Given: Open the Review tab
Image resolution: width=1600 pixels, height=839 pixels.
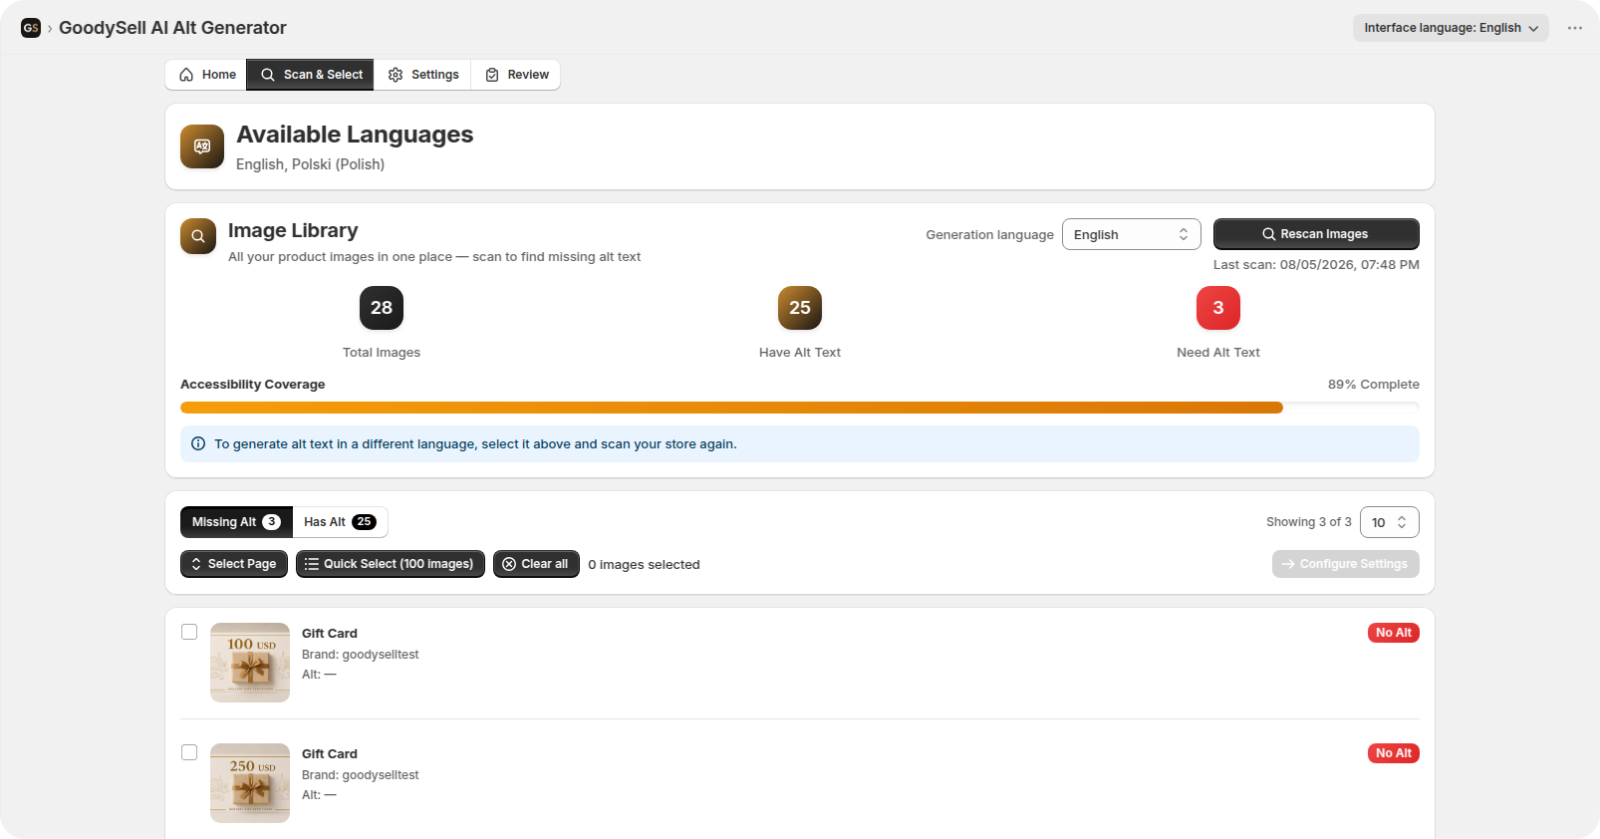Looking at the screenshot, I should (x=516, y=75).
